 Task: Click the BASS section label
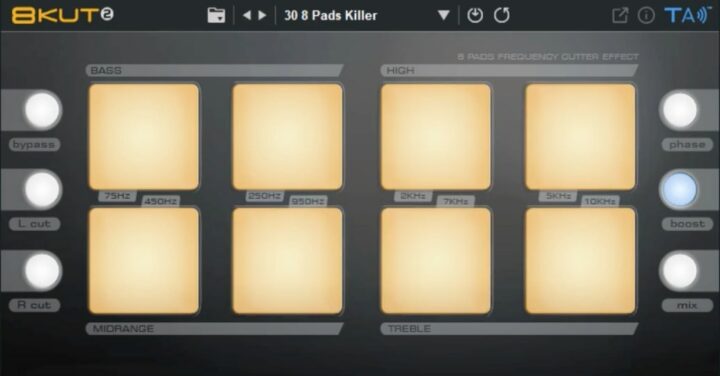106,70
